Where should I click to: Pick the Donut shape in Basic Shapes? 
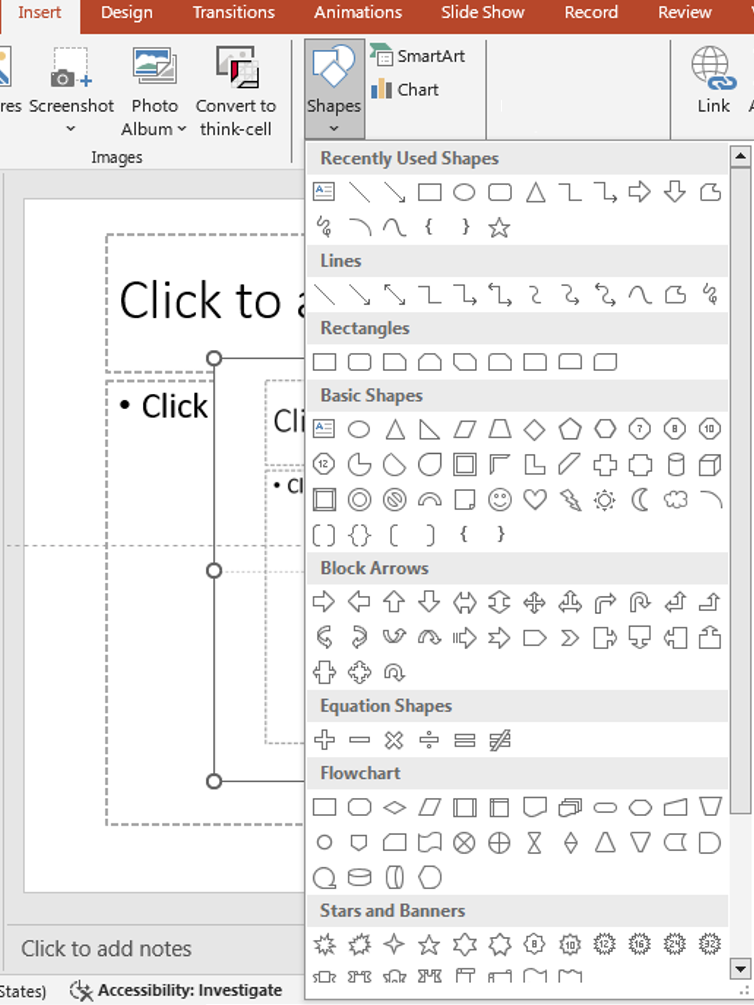click(x=359, y=500)
